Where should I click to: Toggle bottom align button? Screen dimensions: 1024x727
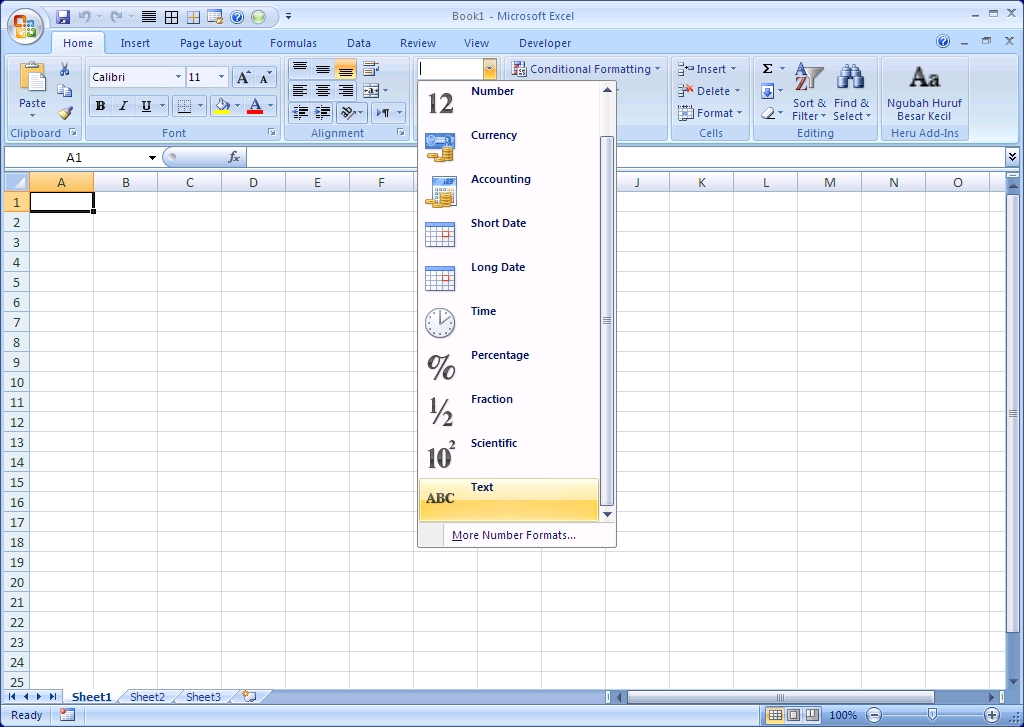point(345,69)
